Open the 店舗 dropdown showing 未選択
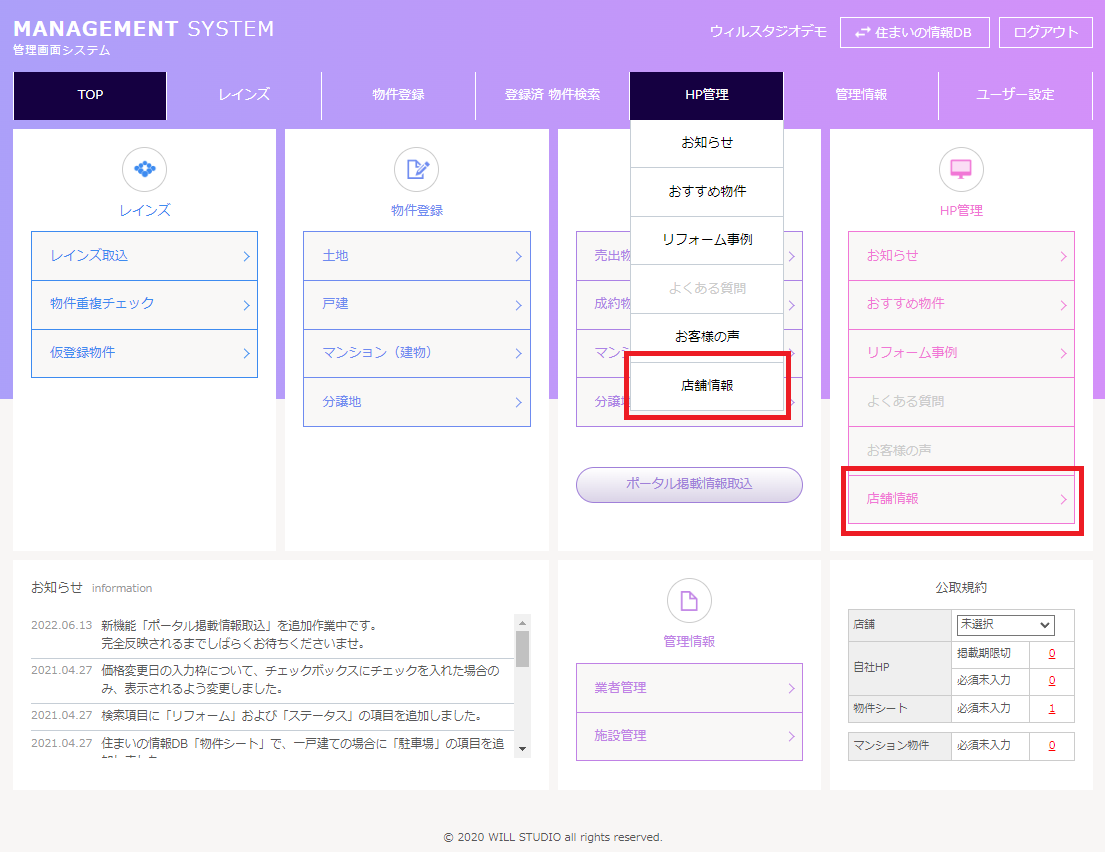Image resolution: width=1105 pixels, height=852 pixels. (1005, 624)
